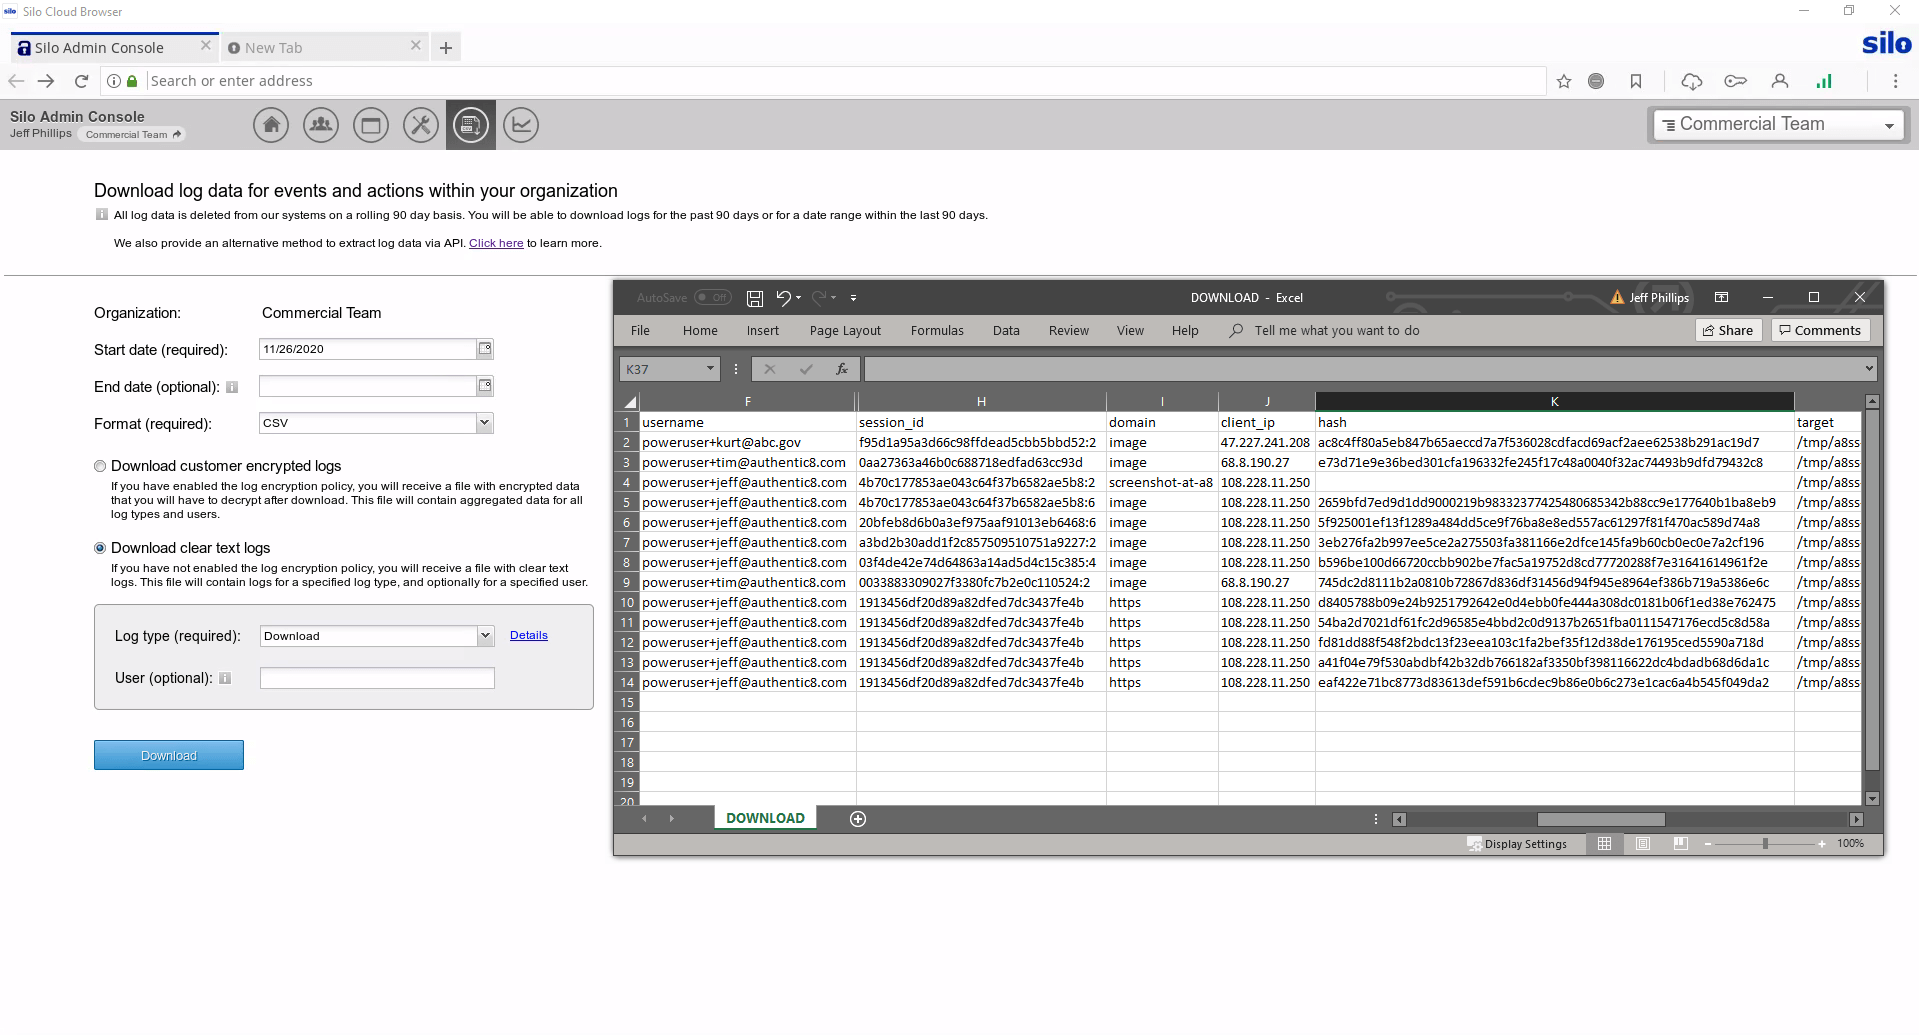Click the key password icon in browser toolbar

point(1736,81)
